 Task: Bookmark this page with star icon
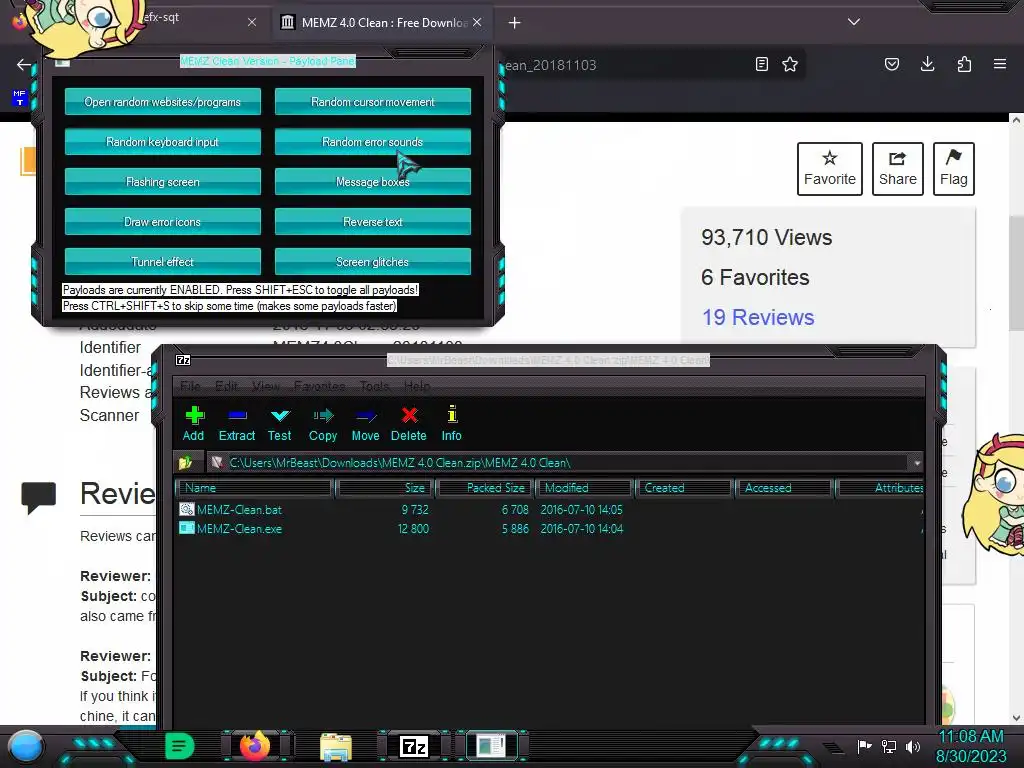pyautogui.click(x=790, y=64)
